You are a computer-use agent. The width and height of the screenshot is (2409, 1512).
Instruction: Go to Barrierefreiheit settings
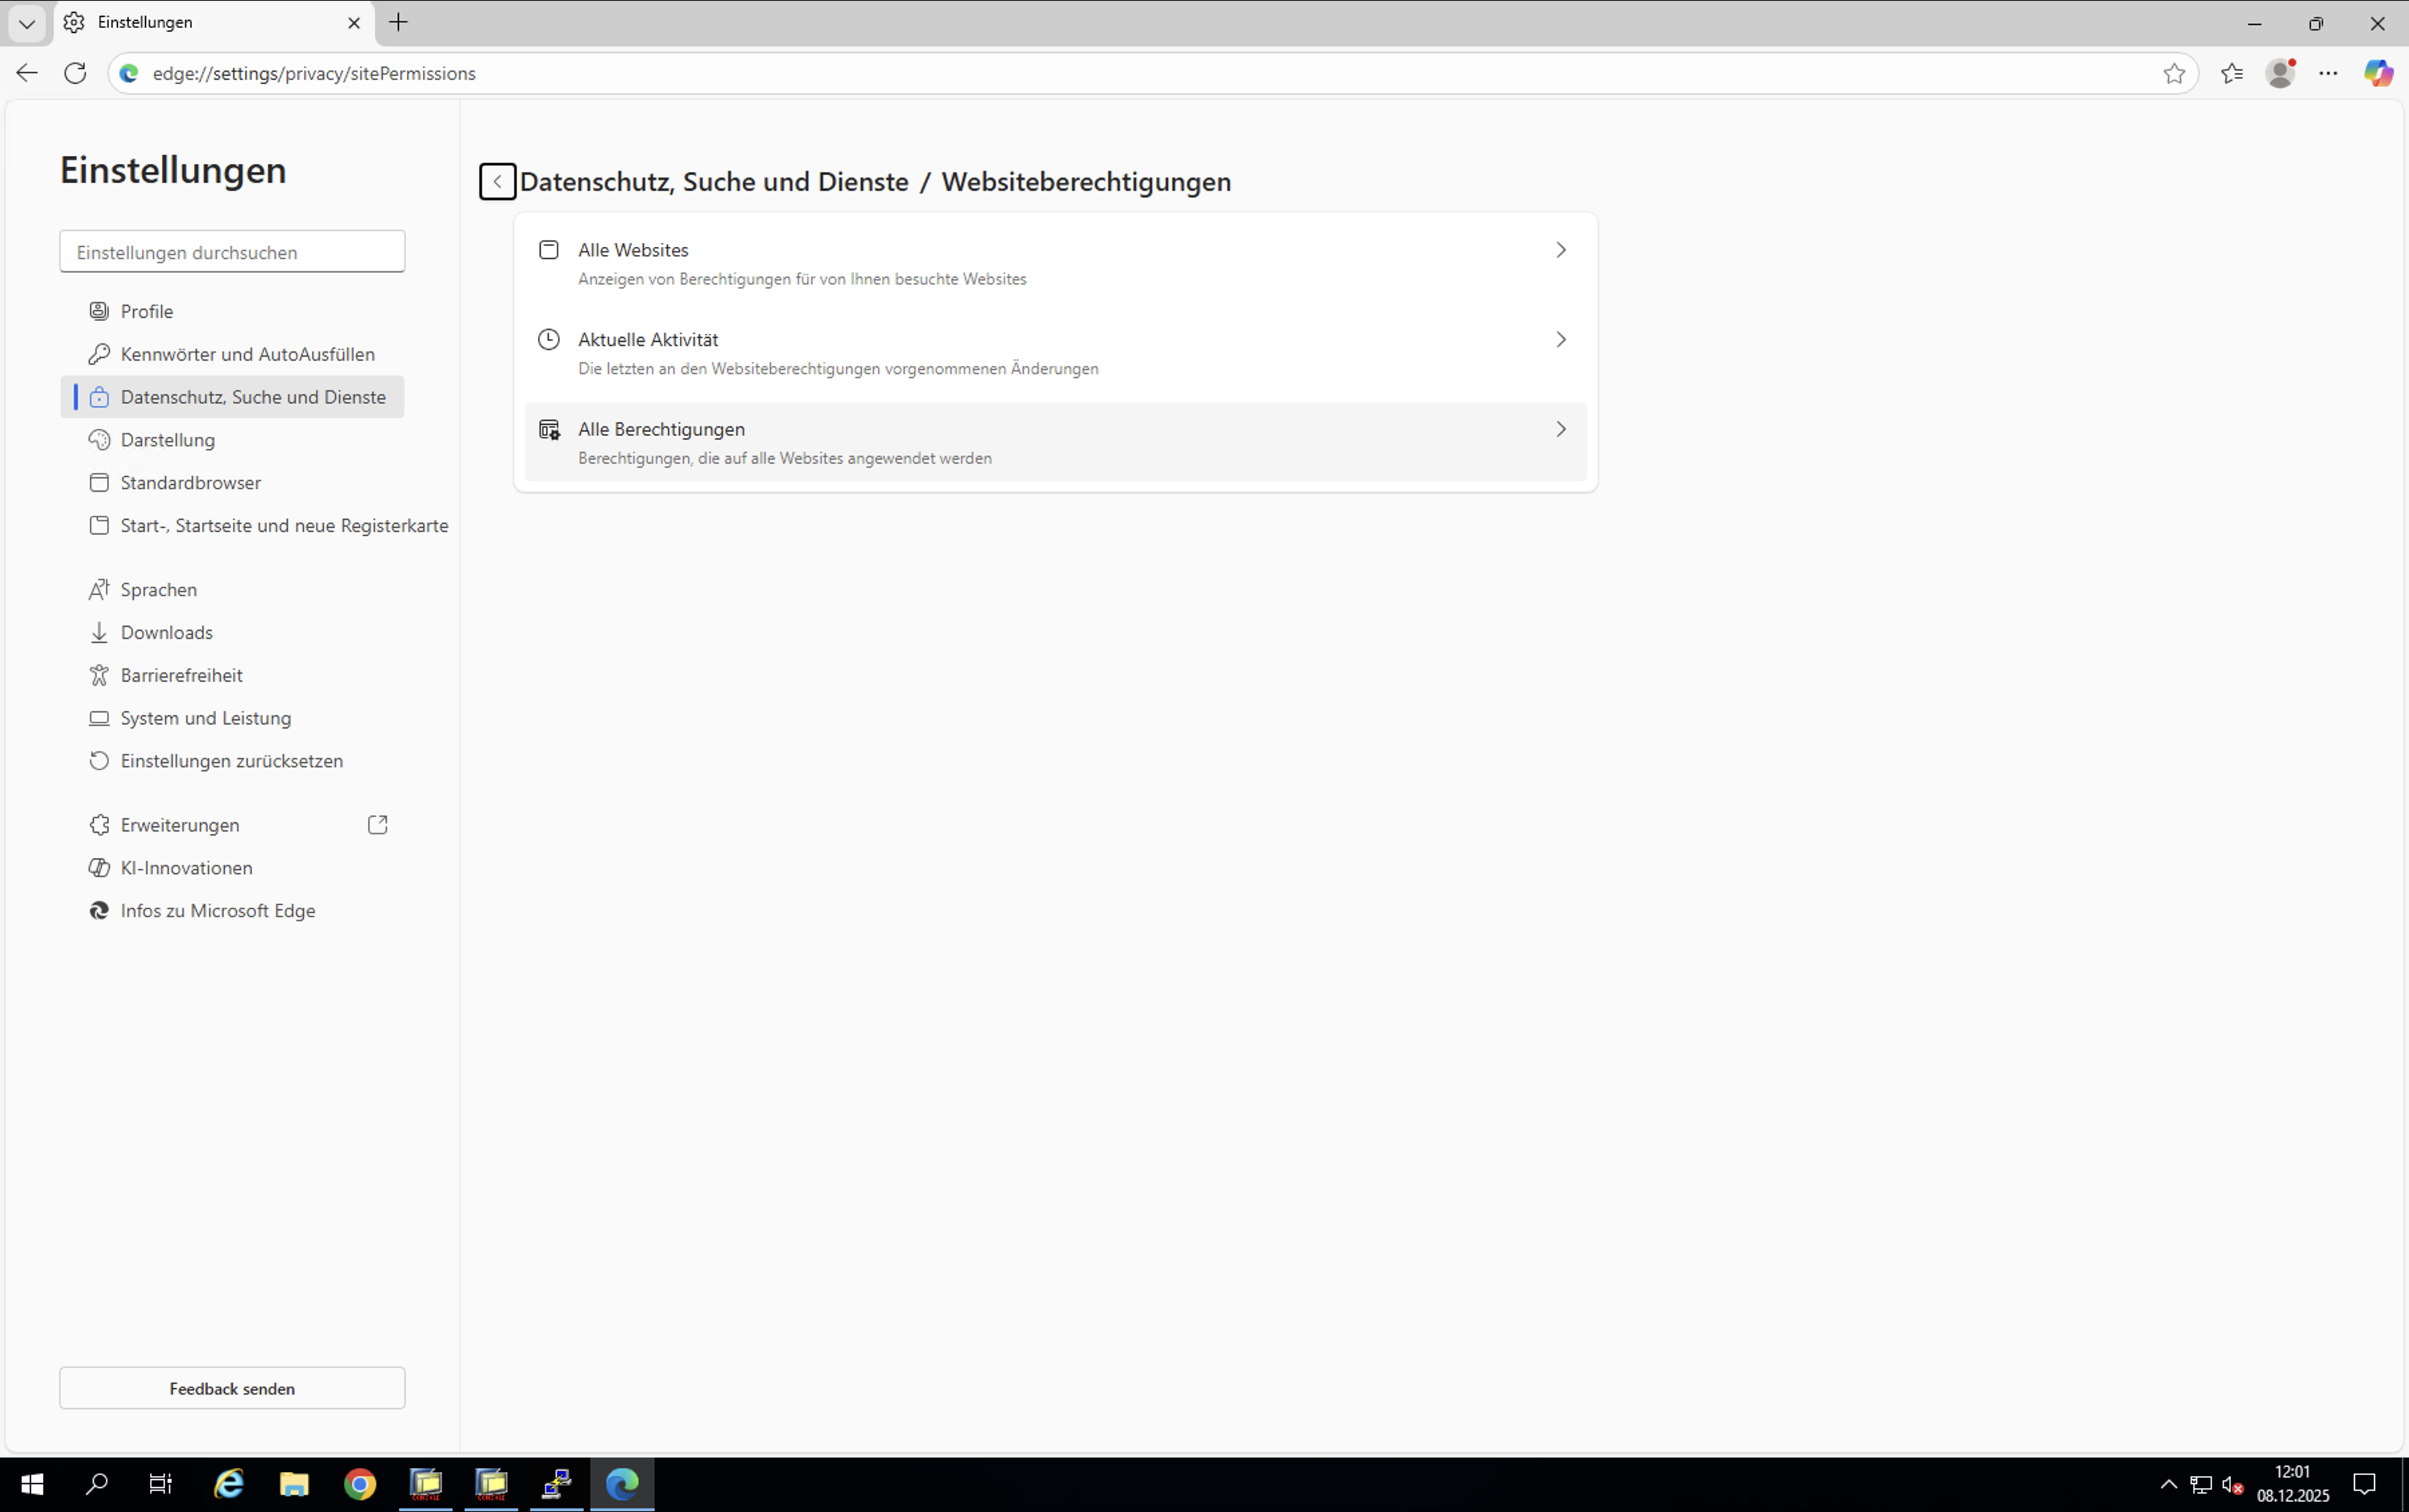tap(181, 675)
